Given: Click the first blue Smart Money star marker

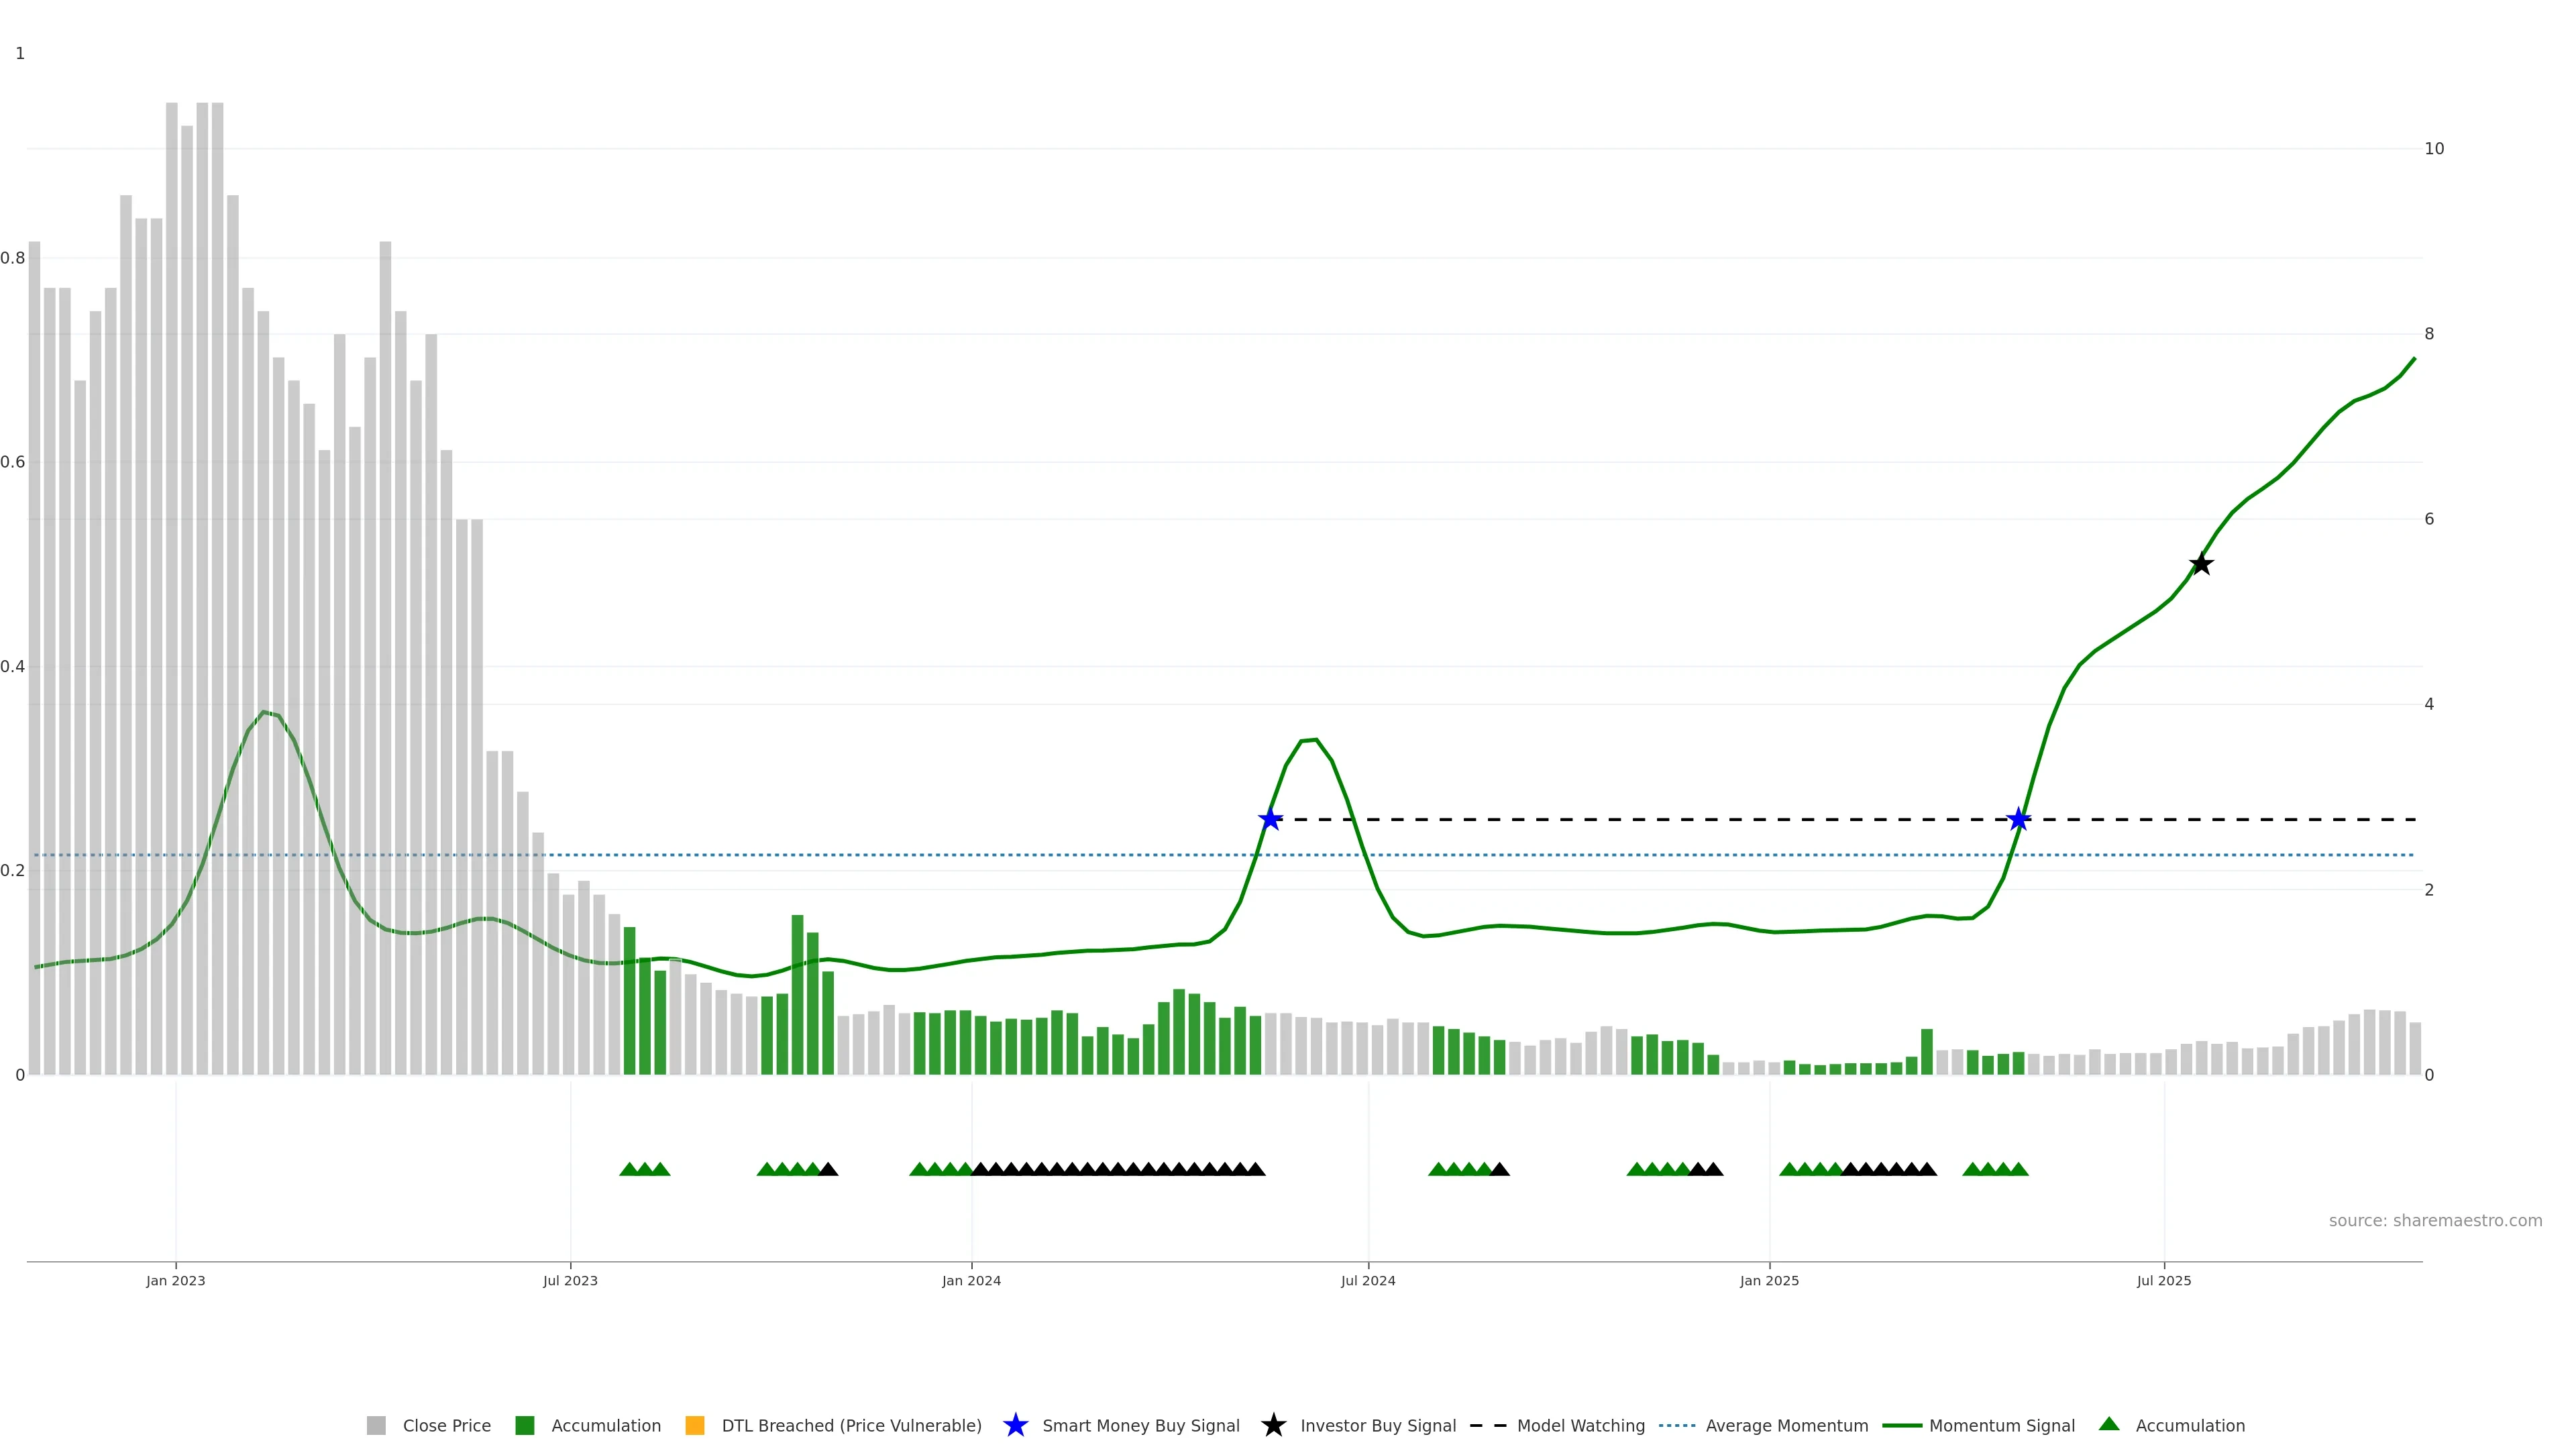Looking at the screenshot, I should pos(1270,820).
